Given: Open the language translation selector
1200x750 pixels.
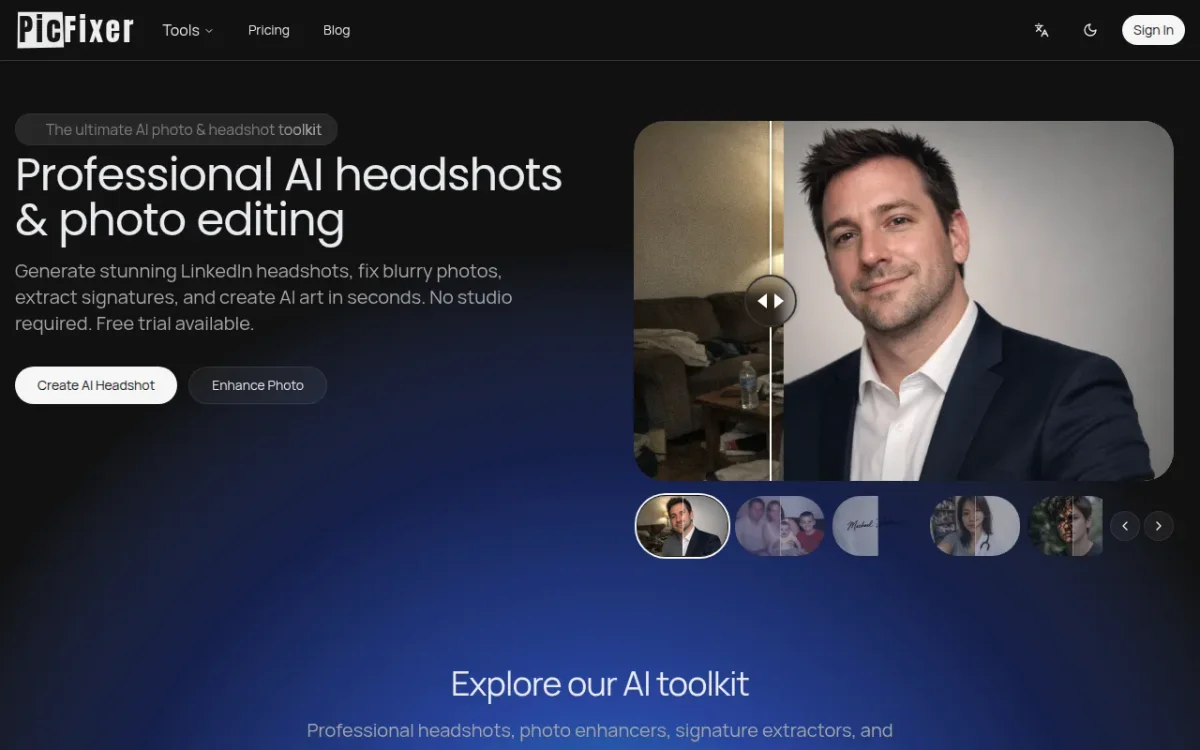Looking at the screenshot, I should tap(1041, 30).
